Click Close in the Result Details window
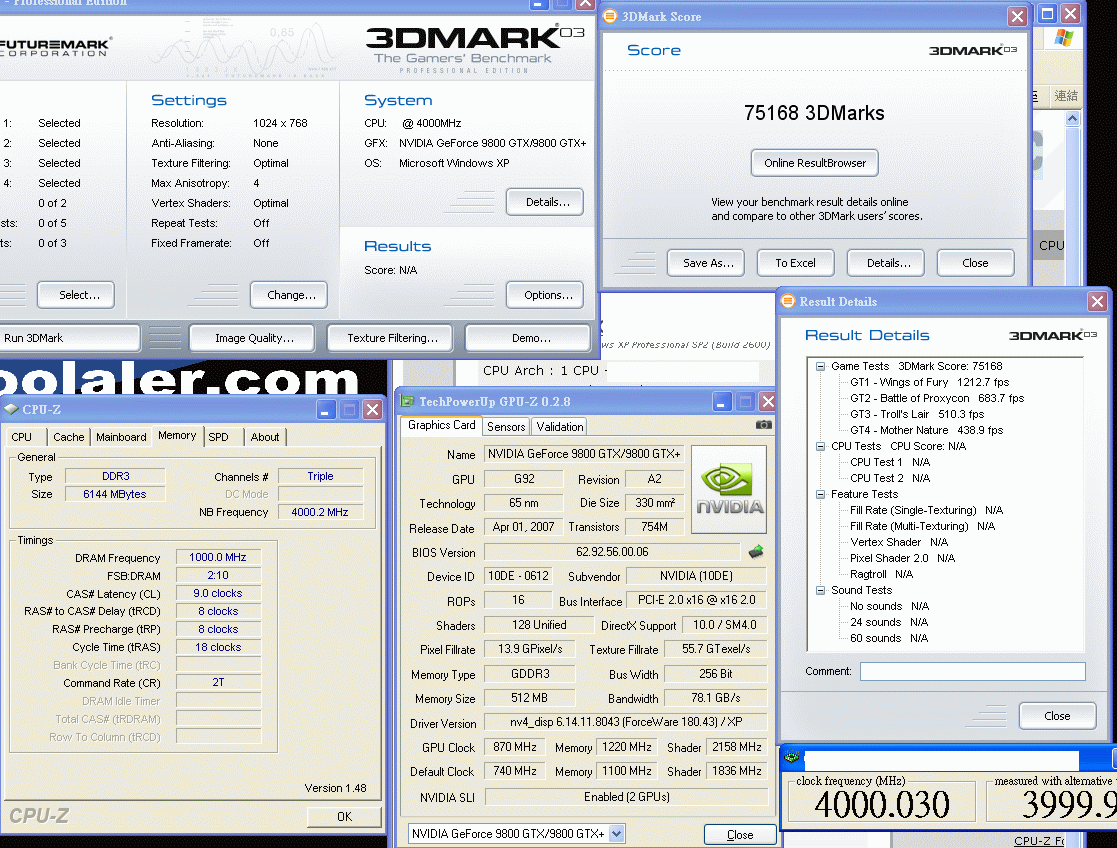The height and width of the screenshot is (848, 1117). pos(1058,715)
